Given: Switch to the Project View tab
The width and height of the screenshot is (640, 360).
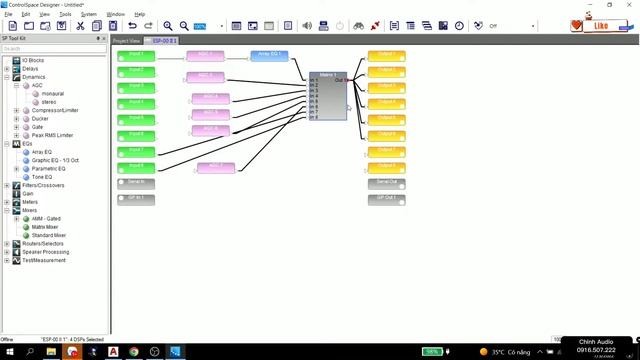Looking at the screenshot, I should tap(127, 41).
